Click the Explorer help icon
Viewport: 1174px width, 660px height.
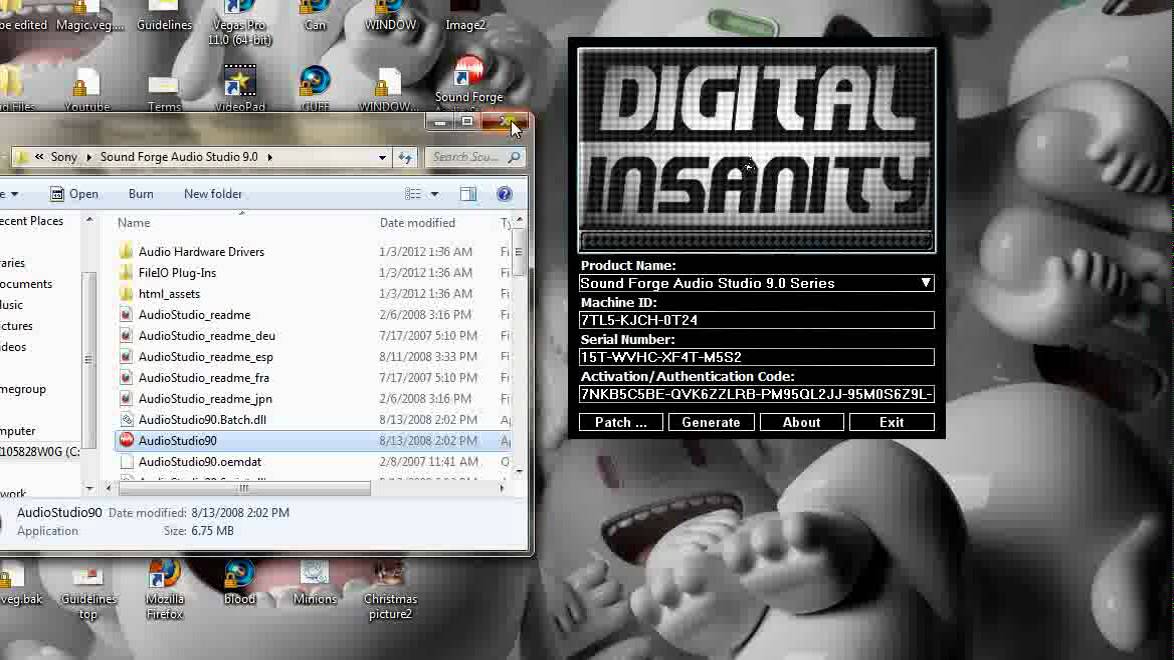point(505,194)
